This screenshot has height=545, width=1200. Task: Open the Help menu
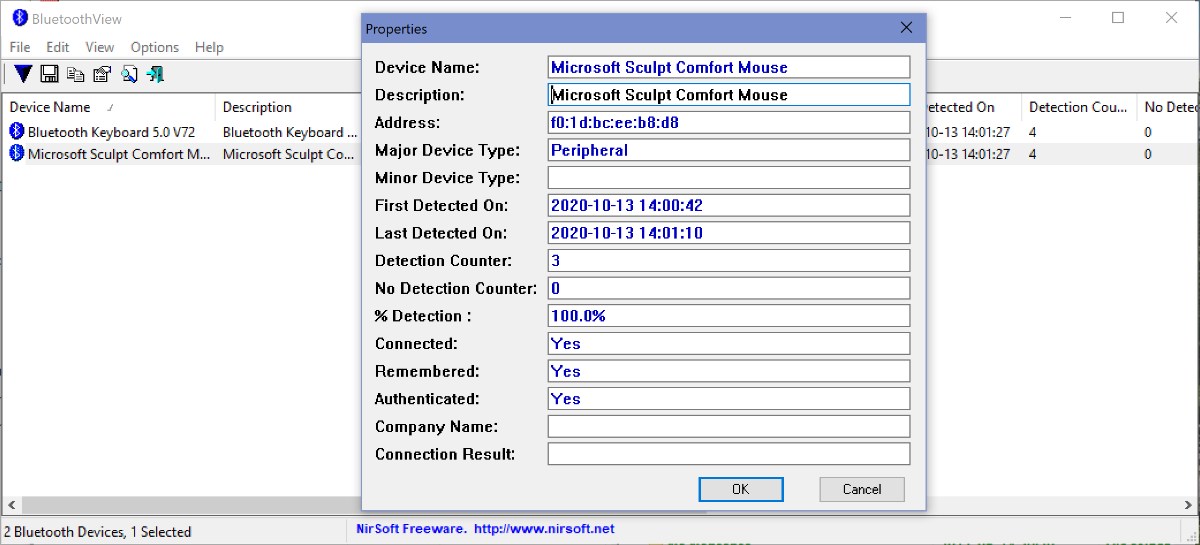point(209,47)
